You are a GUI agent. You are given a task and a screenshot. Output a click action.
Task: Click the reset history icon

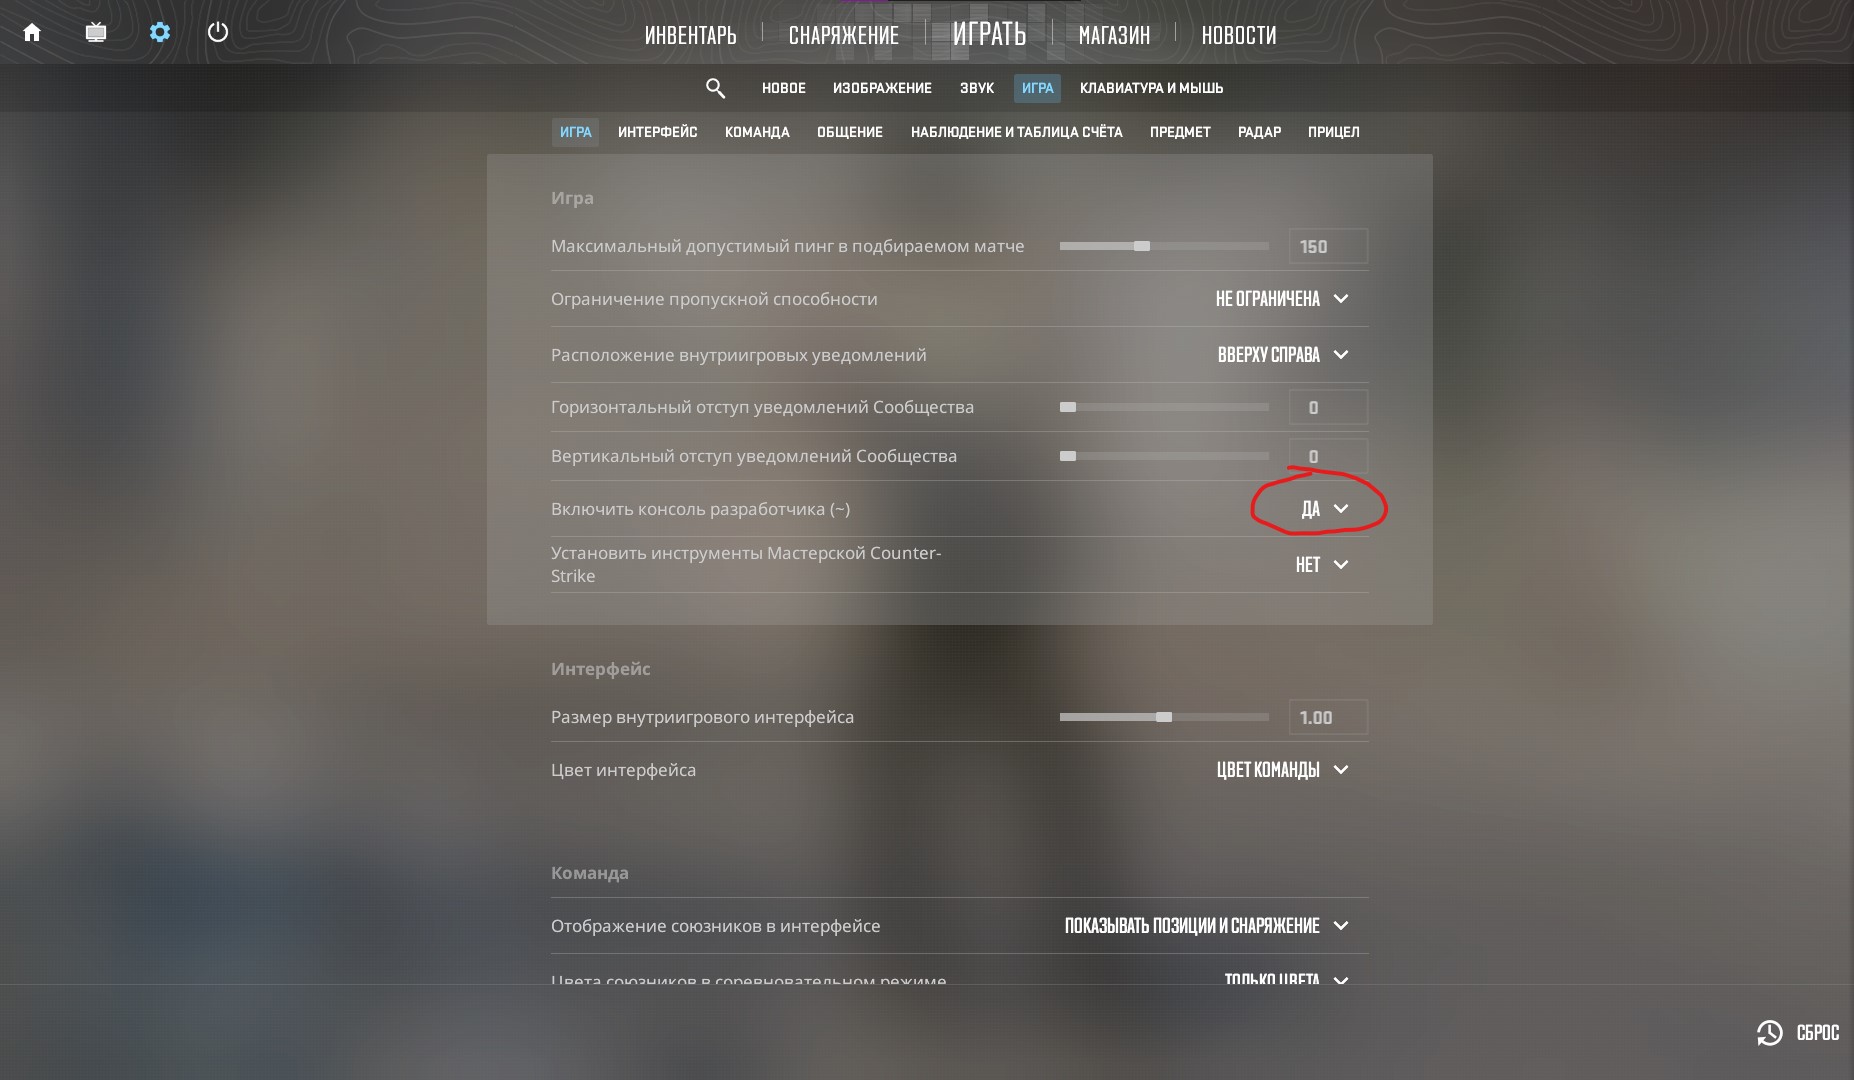(x=1769, y=1033)
